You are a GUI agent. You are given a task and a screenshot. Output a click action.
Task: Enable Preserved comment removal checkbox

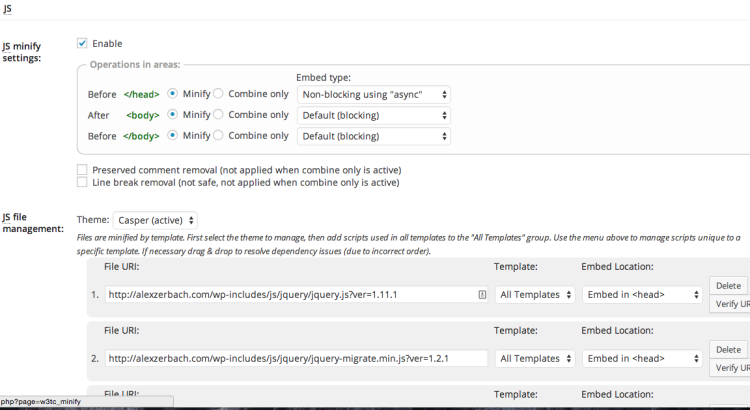pos(82,170)
